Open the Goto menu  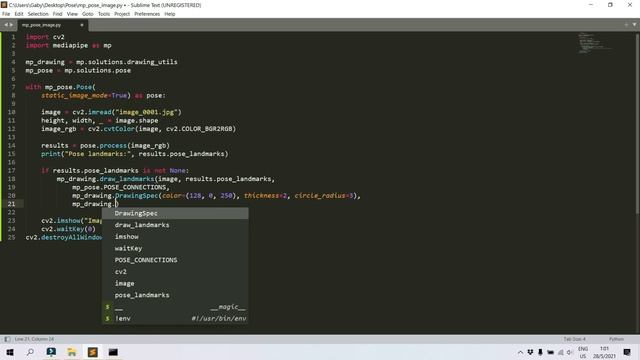[88, 14]
